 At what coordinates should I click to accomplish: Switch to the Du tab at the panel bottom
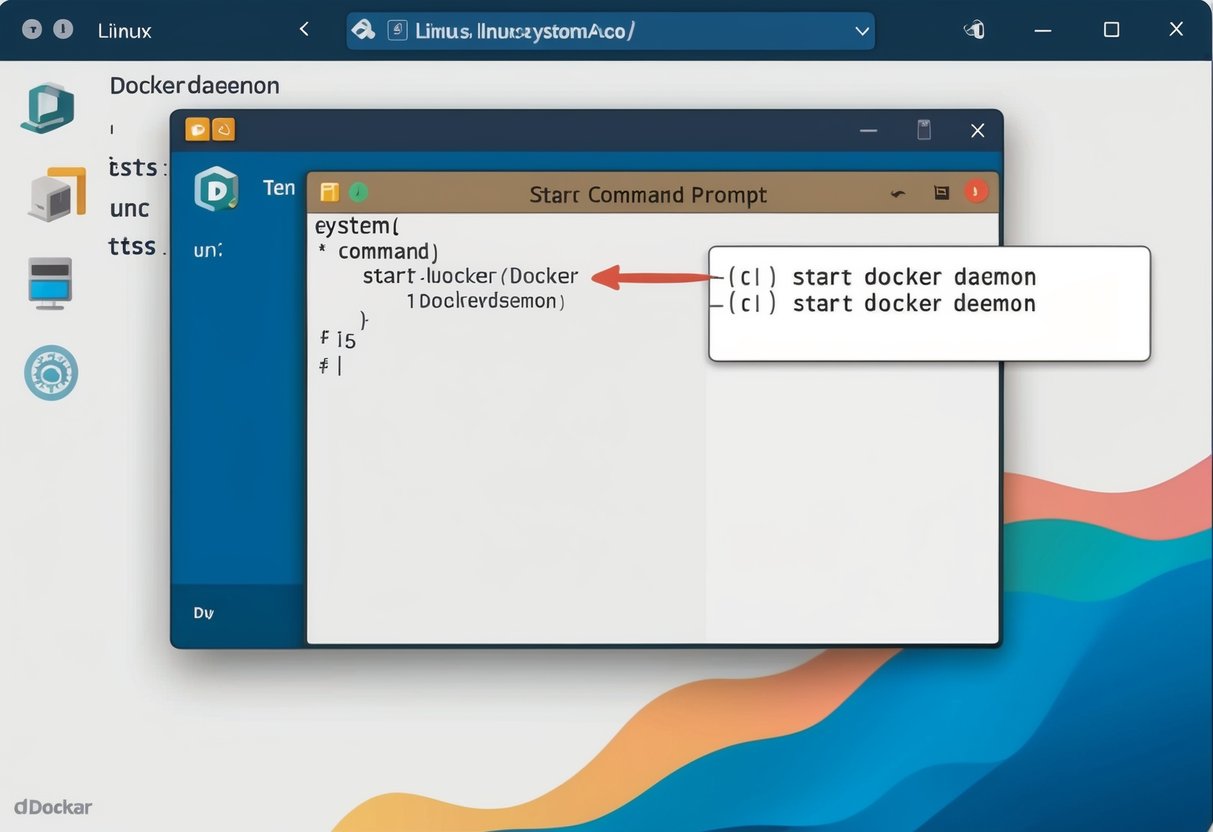coord(202,612)
